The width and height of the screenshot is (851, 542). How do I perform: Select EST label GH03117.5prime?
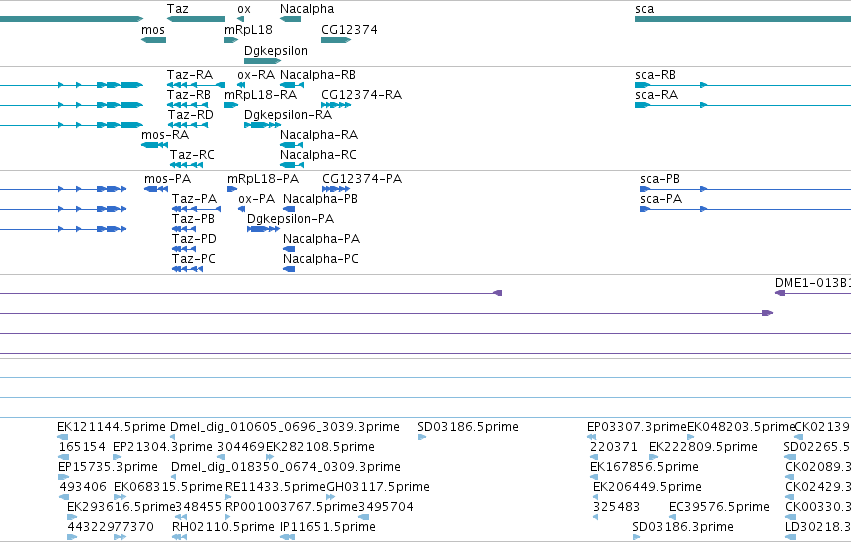pyautogui.click(x=378, y=487)
